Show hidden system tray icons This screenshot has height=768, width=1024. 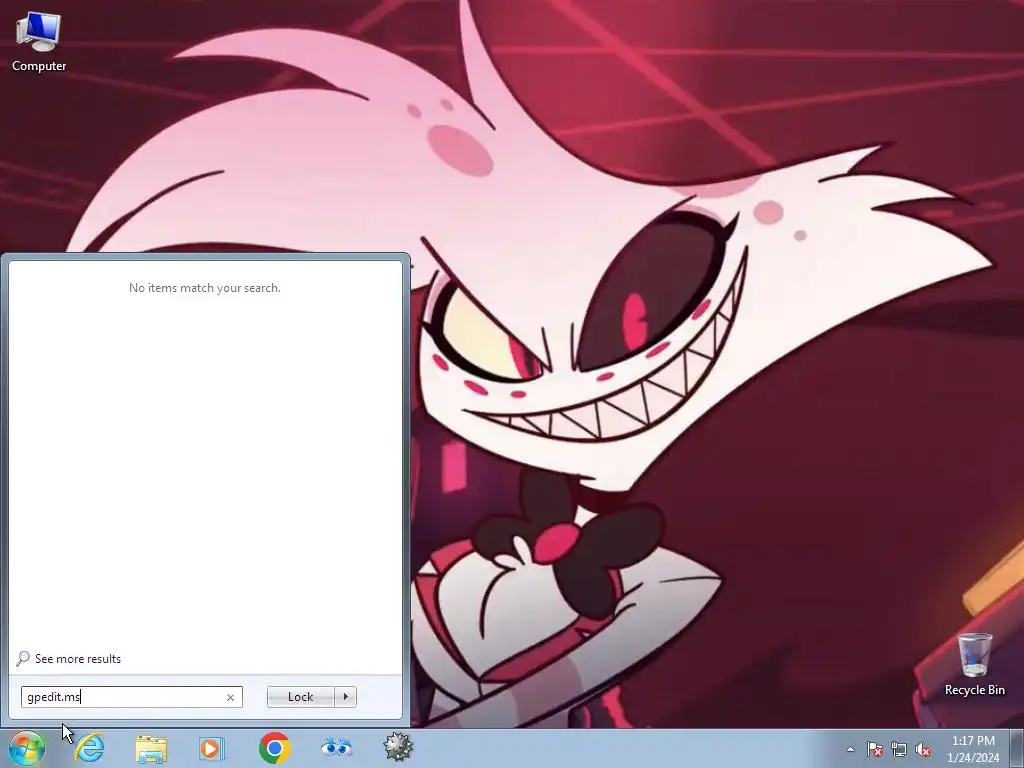(850, 749)
